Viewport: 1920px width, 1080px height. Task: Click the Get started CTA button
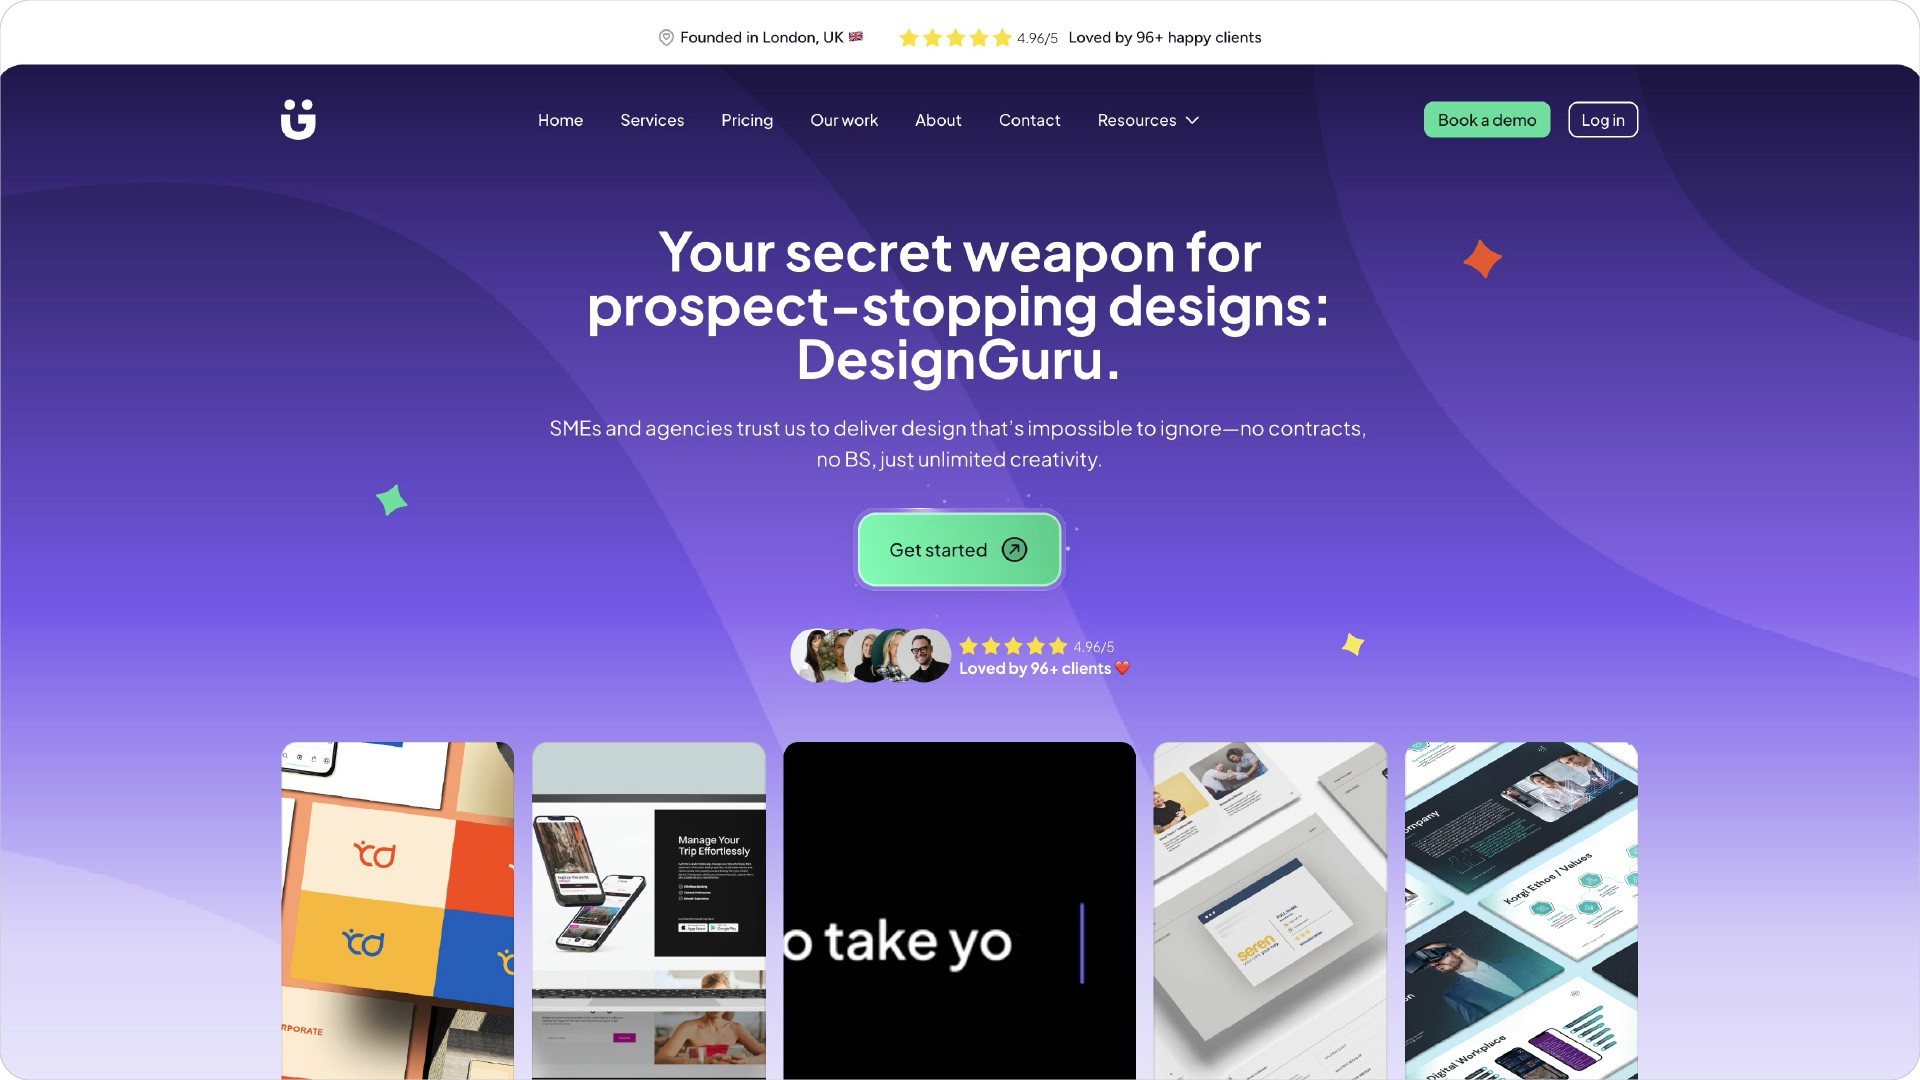959,550
